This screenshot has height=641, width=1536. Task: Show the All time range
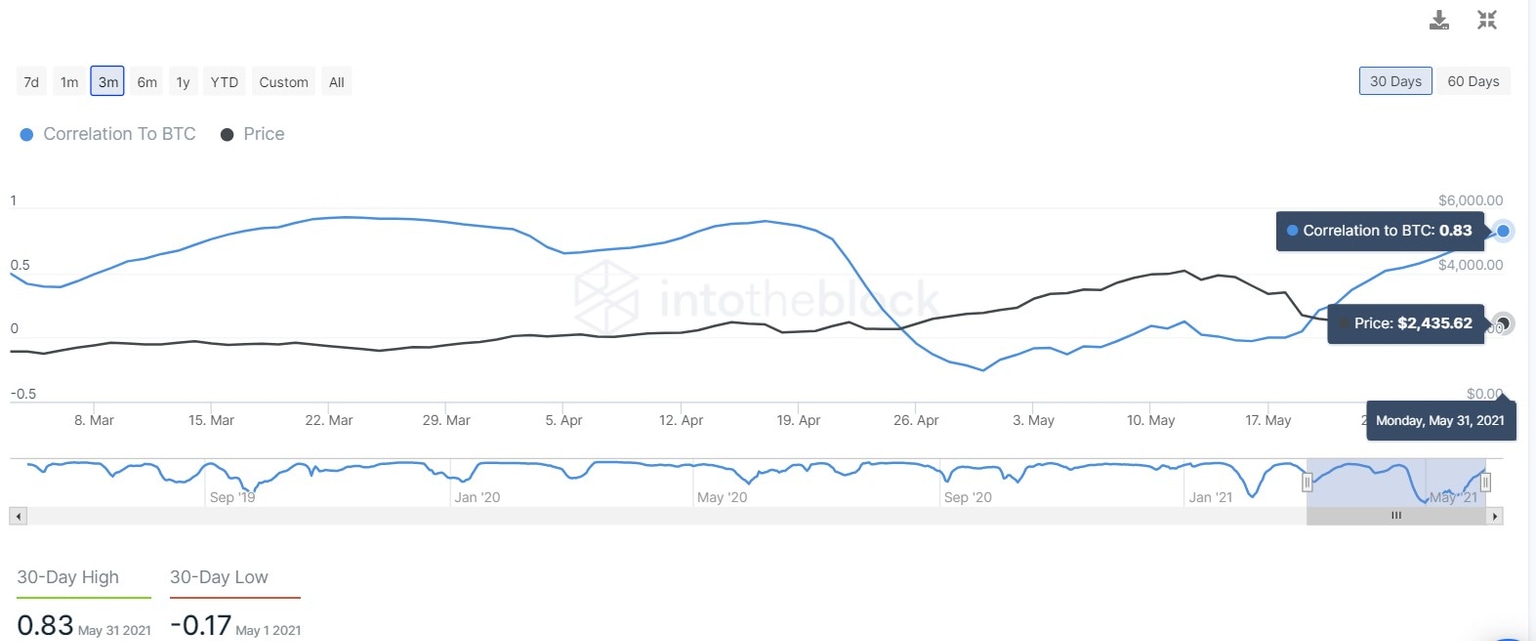point(336,81)
